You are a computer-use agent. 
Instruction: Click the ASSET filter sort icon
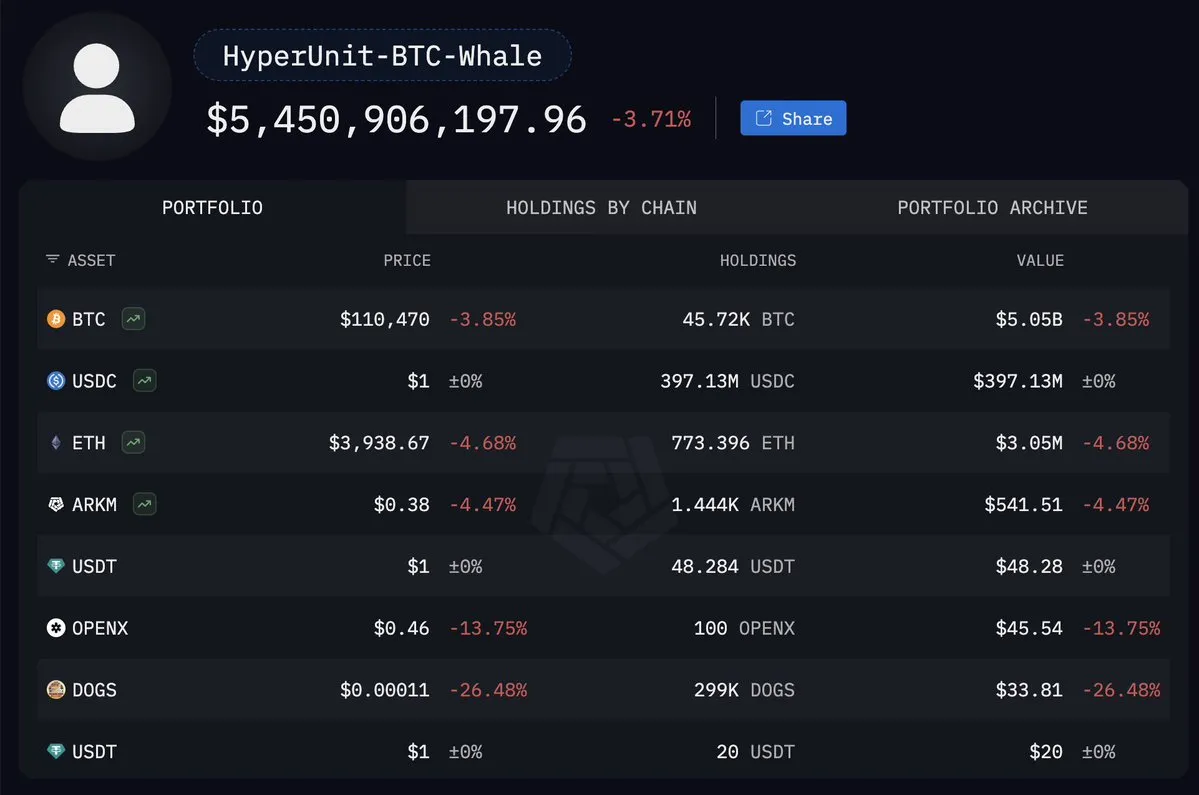click(x=52, y=260)
